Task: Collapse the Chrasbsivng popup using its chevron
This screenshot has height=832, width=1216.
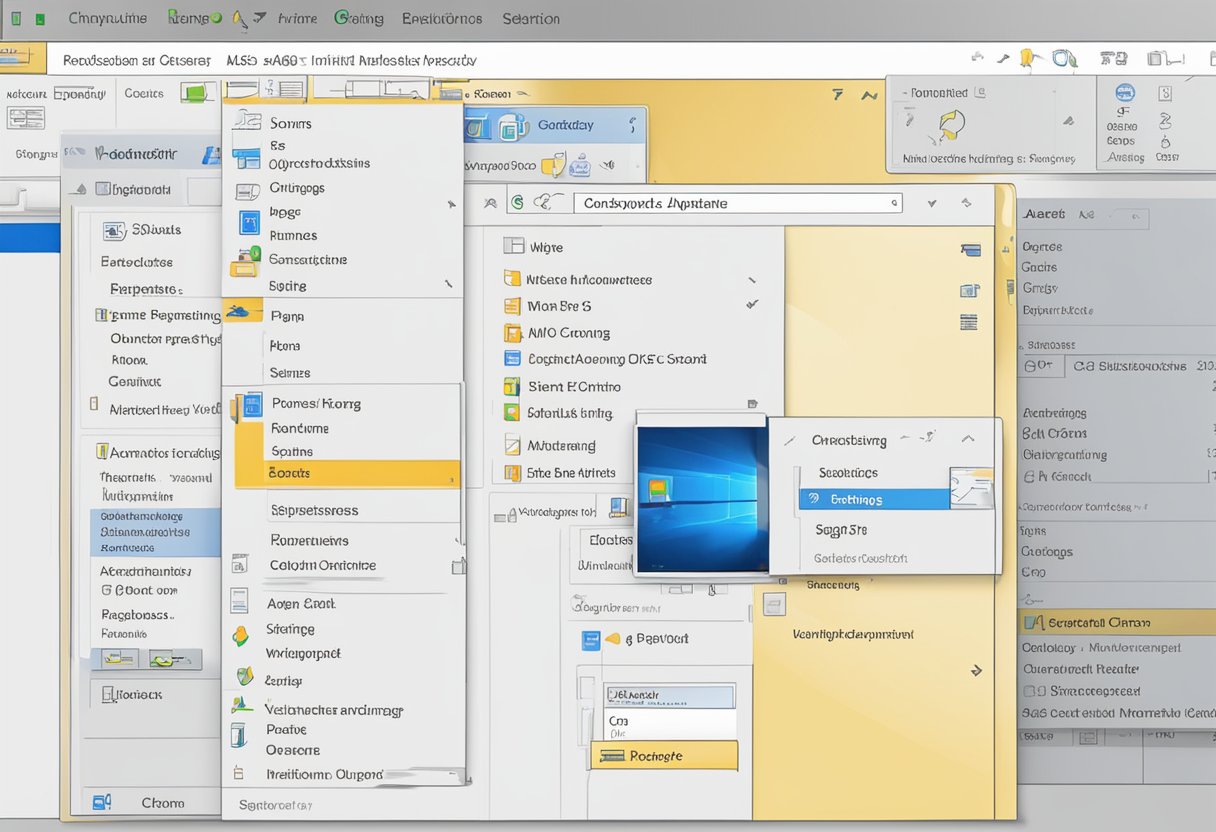Action: tap(967, 439)
